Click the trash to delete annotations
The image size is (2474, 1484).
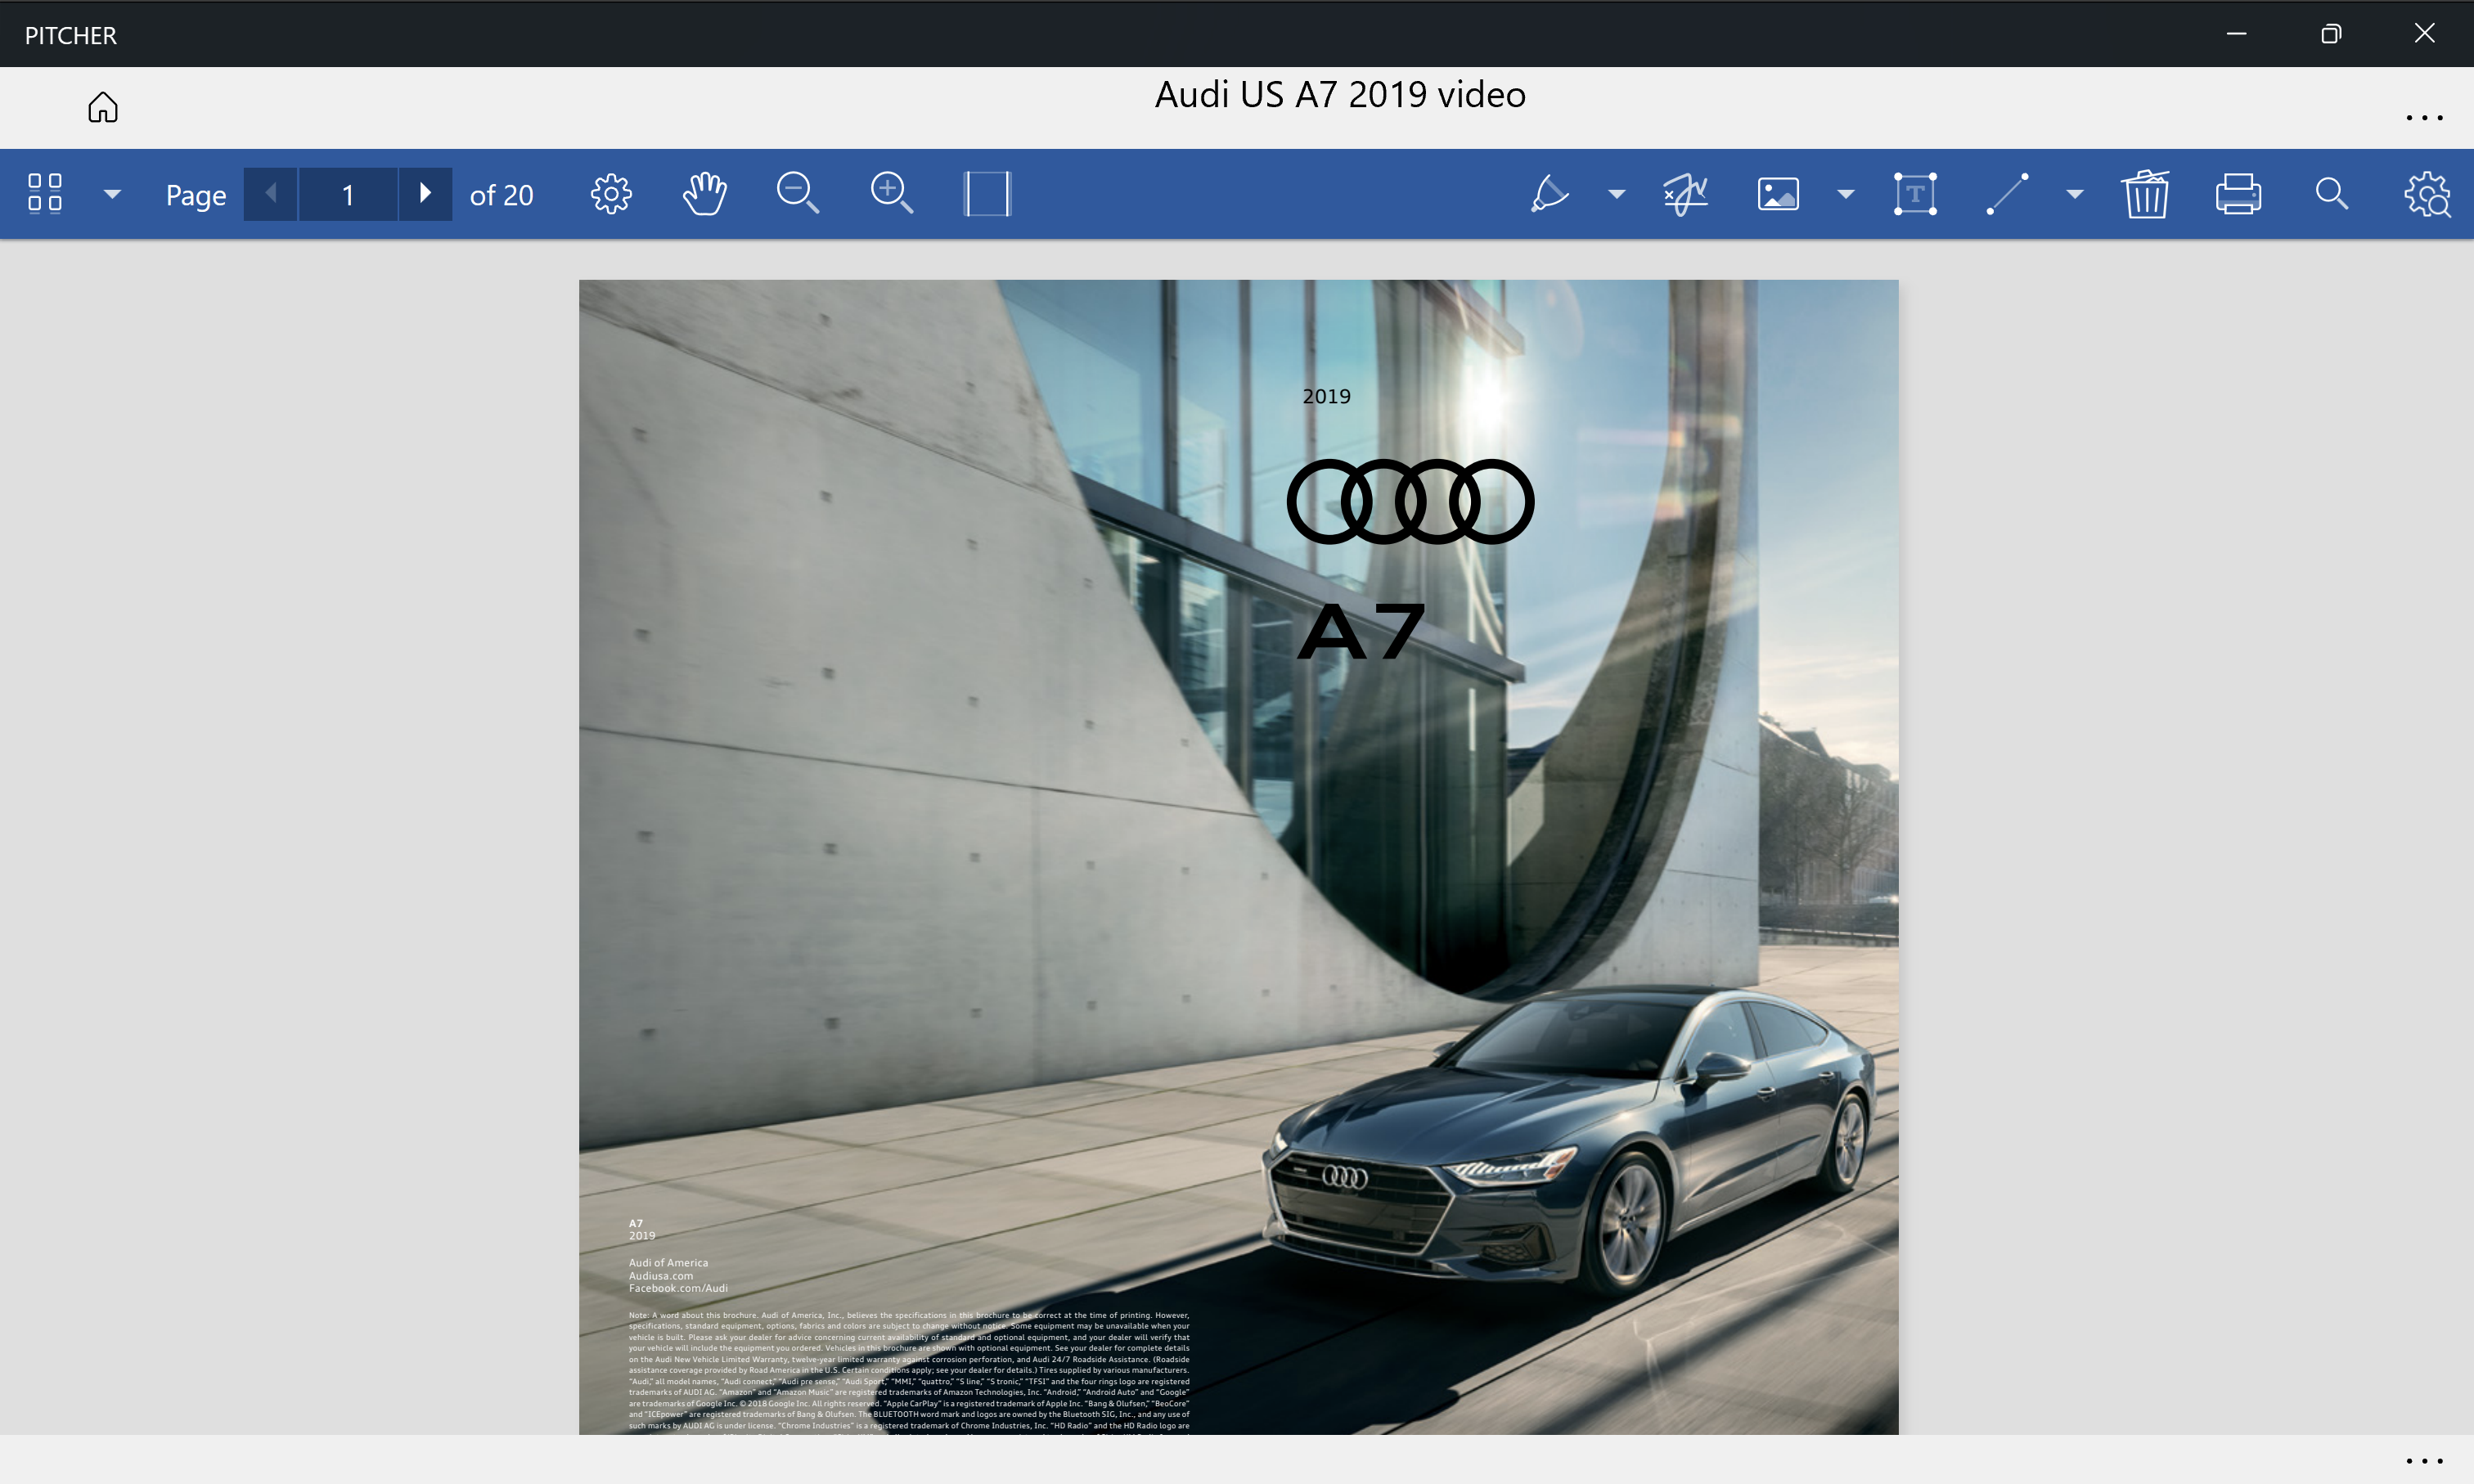(x=2145, y=194)
